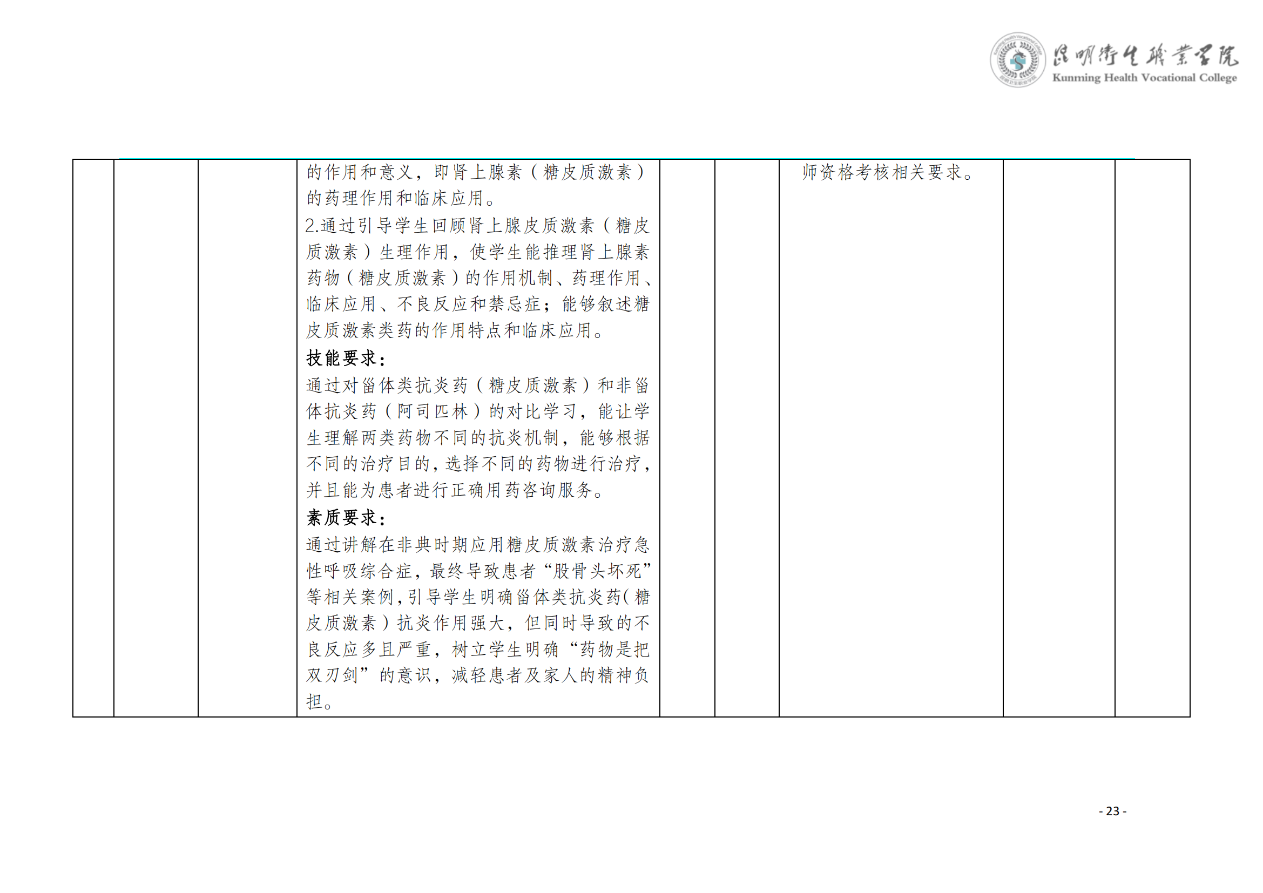This screenshot has width=1263, height=893.
Task: Click the line starting 通过讲解在非典时期
Action: pyautogui.click(x=476, y=545)
